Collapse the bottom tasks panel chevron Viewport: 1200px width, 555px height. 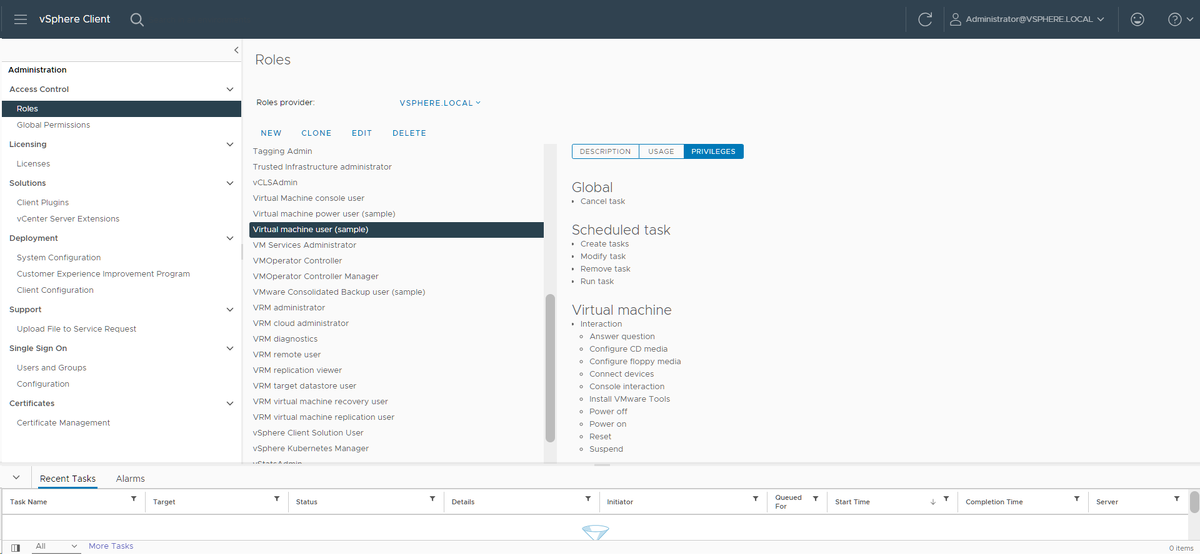15,478
